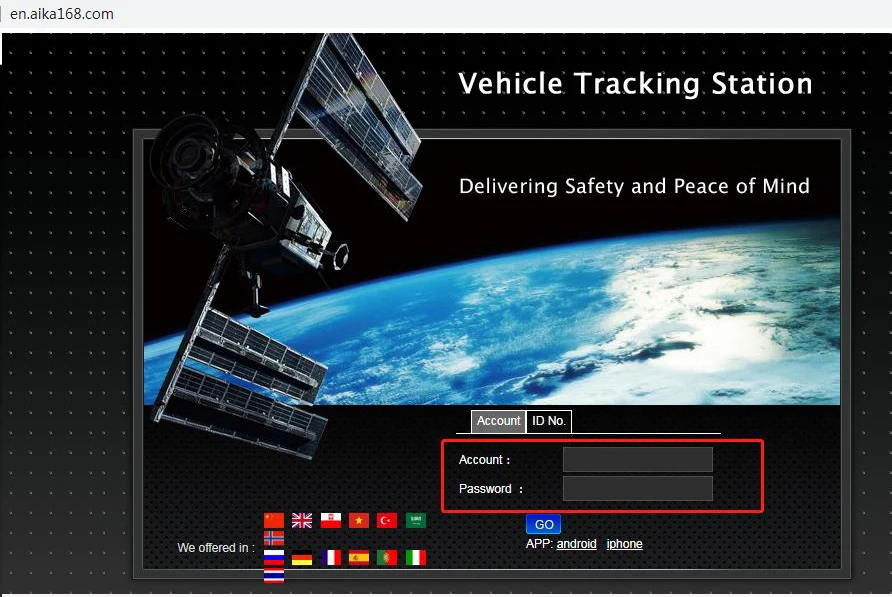
Task: Select the Thai flag language
Action: pyautogui.click(x=274, y=575)
